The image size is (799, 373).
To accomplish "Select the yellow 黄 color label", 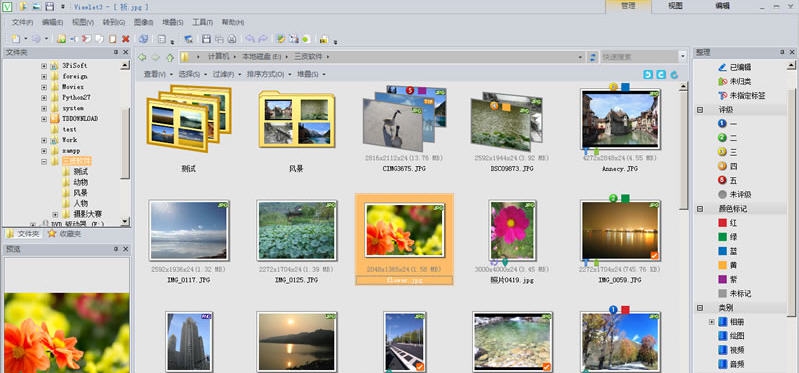I will coord(727,265).
